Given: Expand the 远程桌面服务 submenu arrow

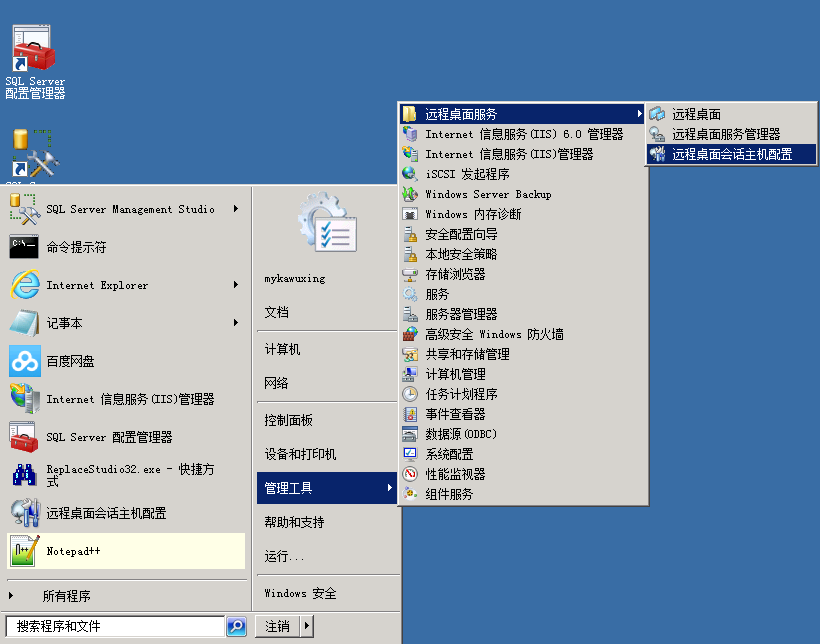Looking at the screenshot, I should point(639,114).
